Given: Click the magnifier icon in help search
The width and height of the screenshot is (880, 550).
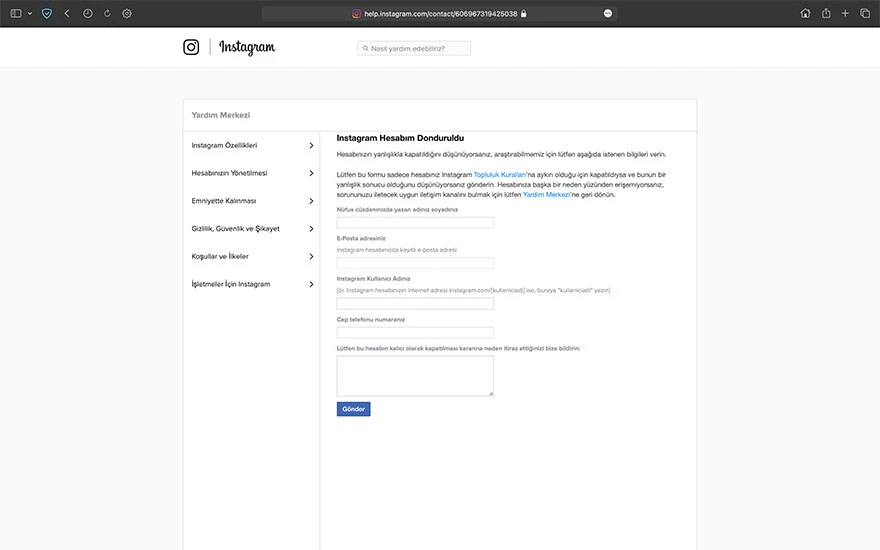Looking at the screenshot, I should [365, 48].
